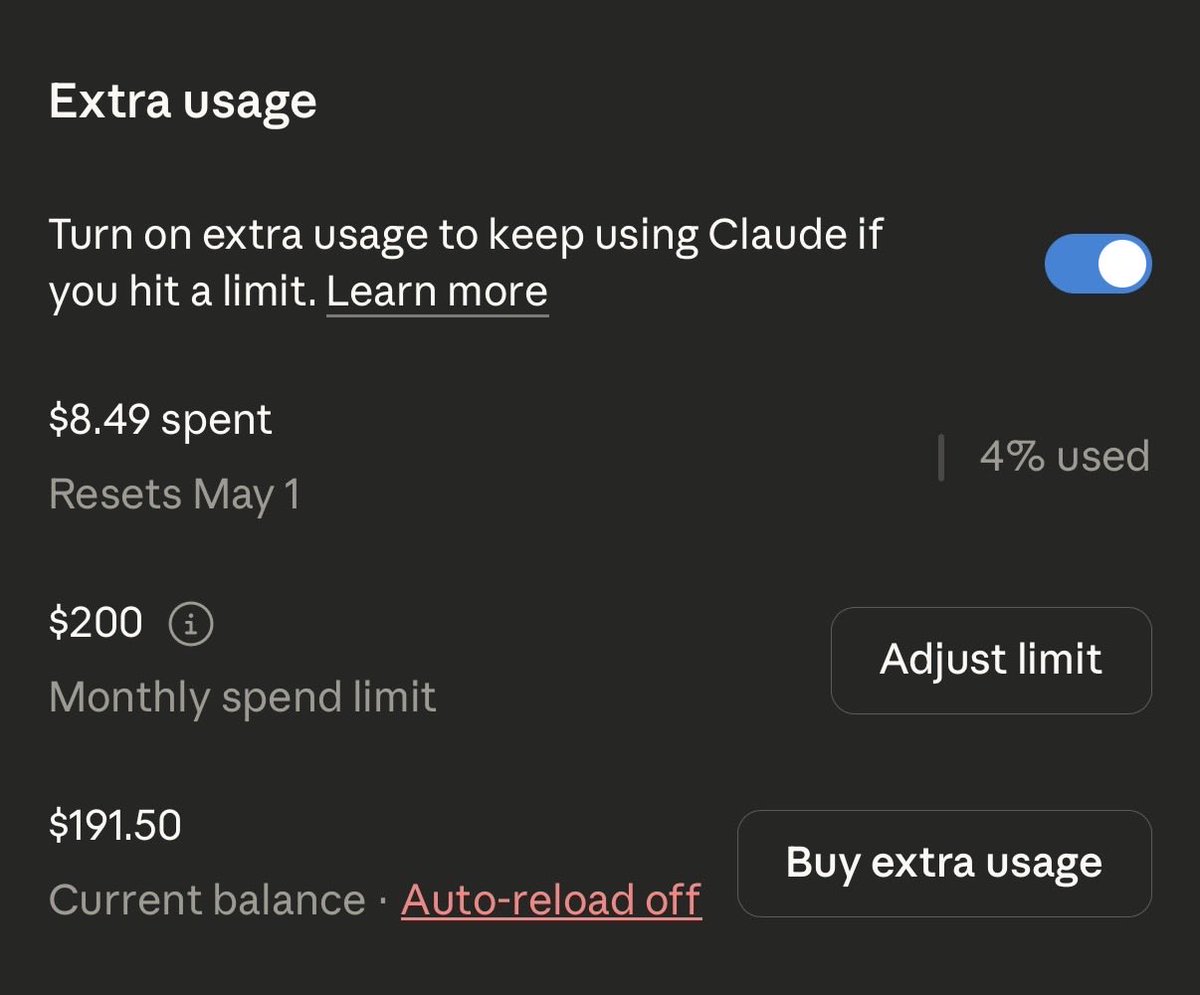Open the Auto-reload off link
1200x995 pixels.
[x=551, y=900]
